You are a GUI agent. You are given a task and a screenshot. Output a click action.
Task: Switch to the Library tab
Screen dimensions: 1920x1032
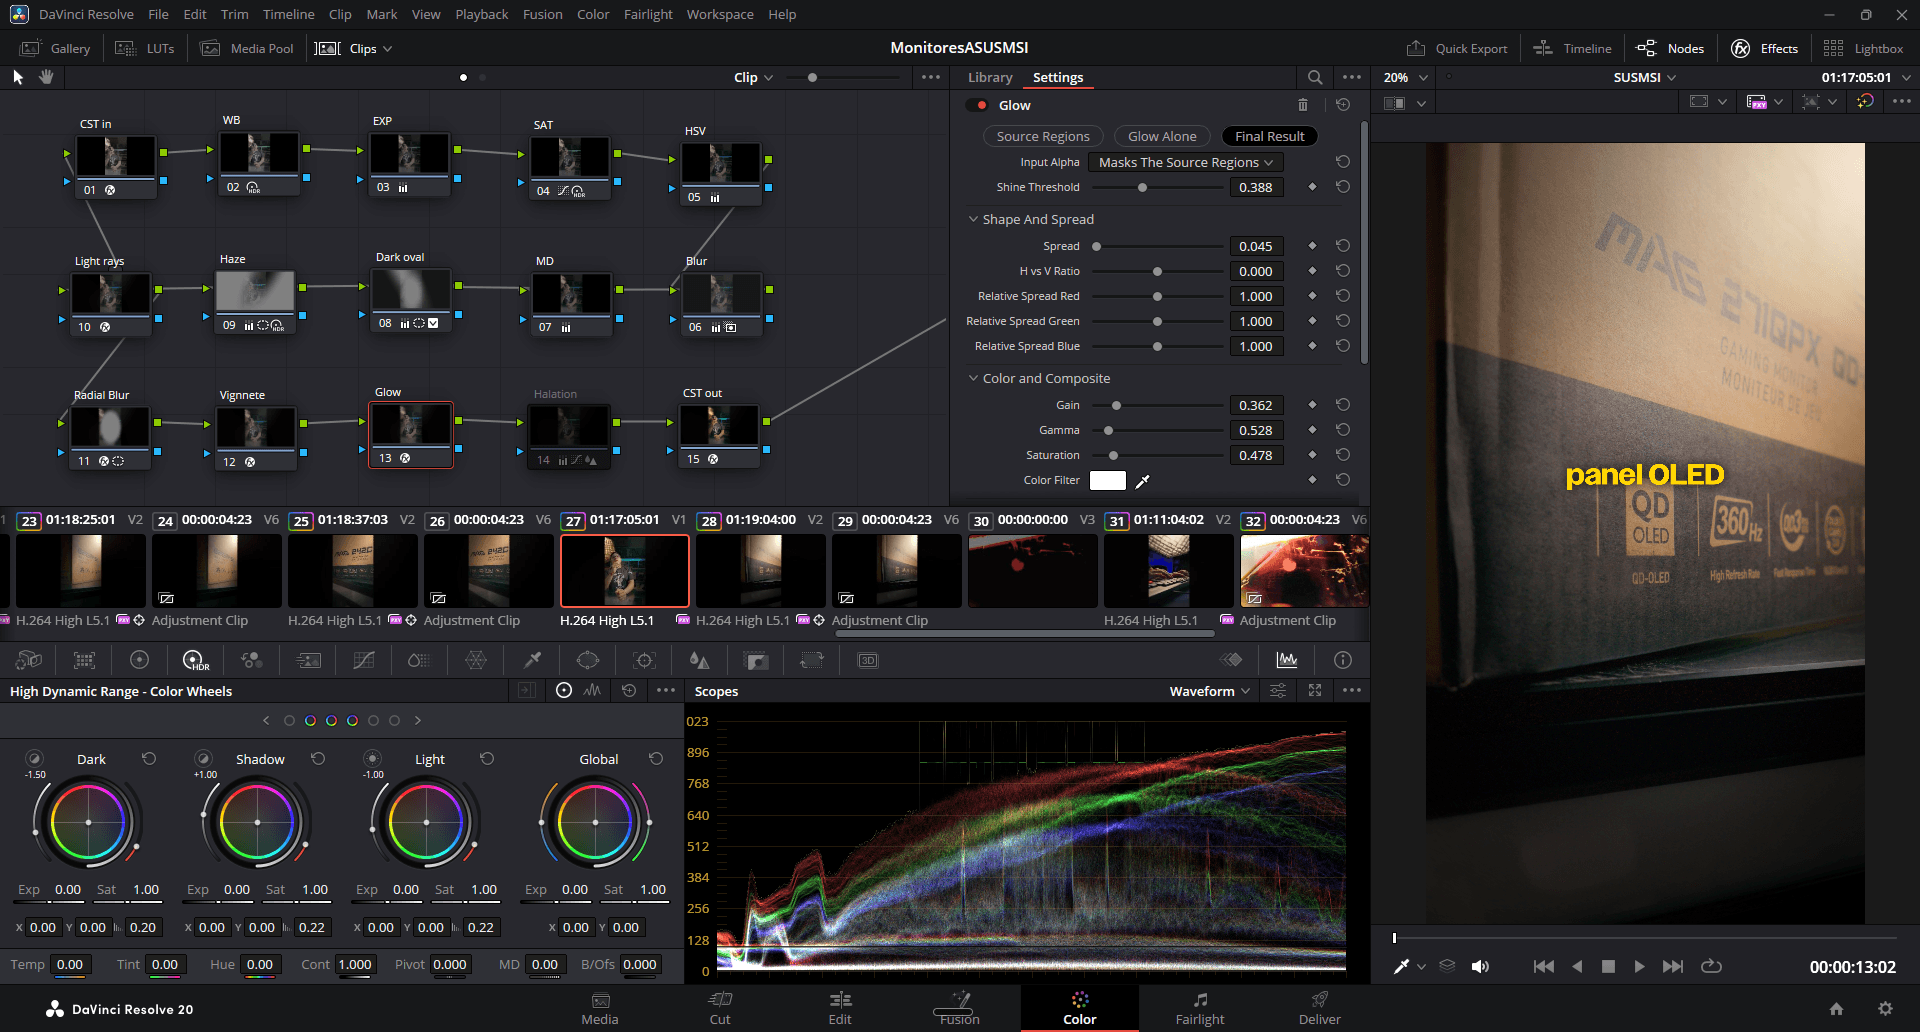tap(990, 77)
